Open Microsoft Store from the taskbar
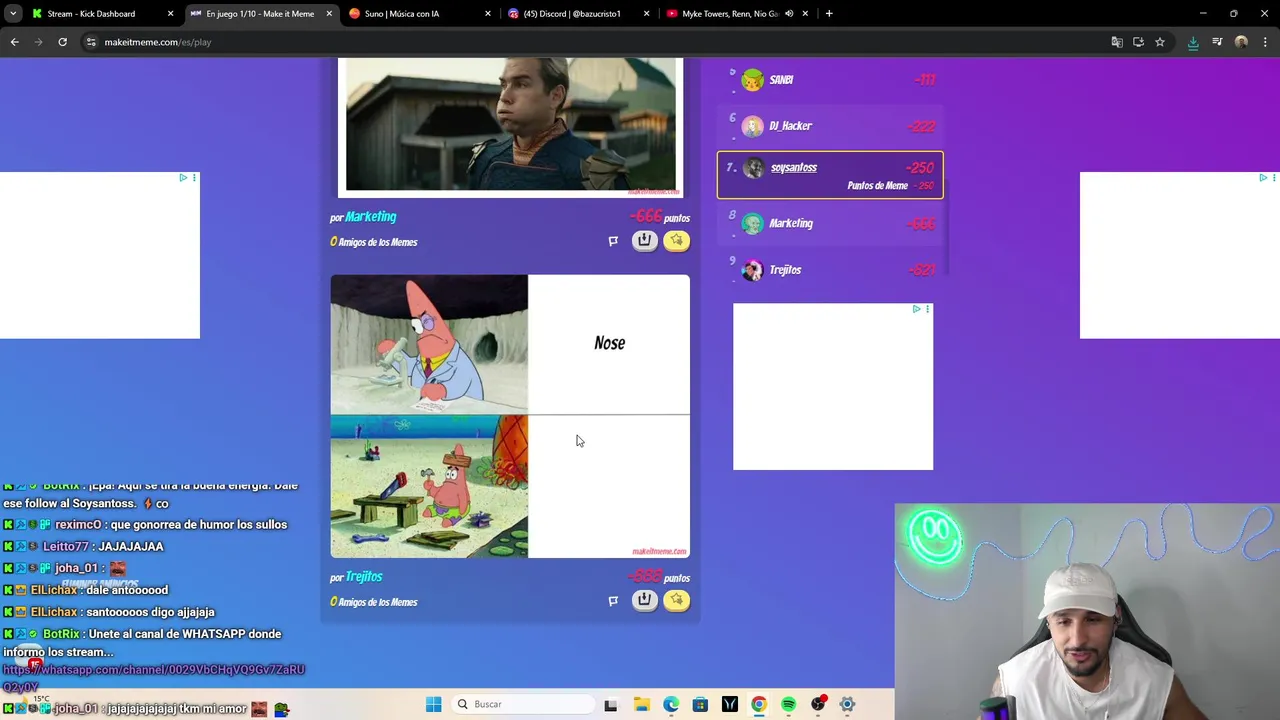 [x=700, y=704]
